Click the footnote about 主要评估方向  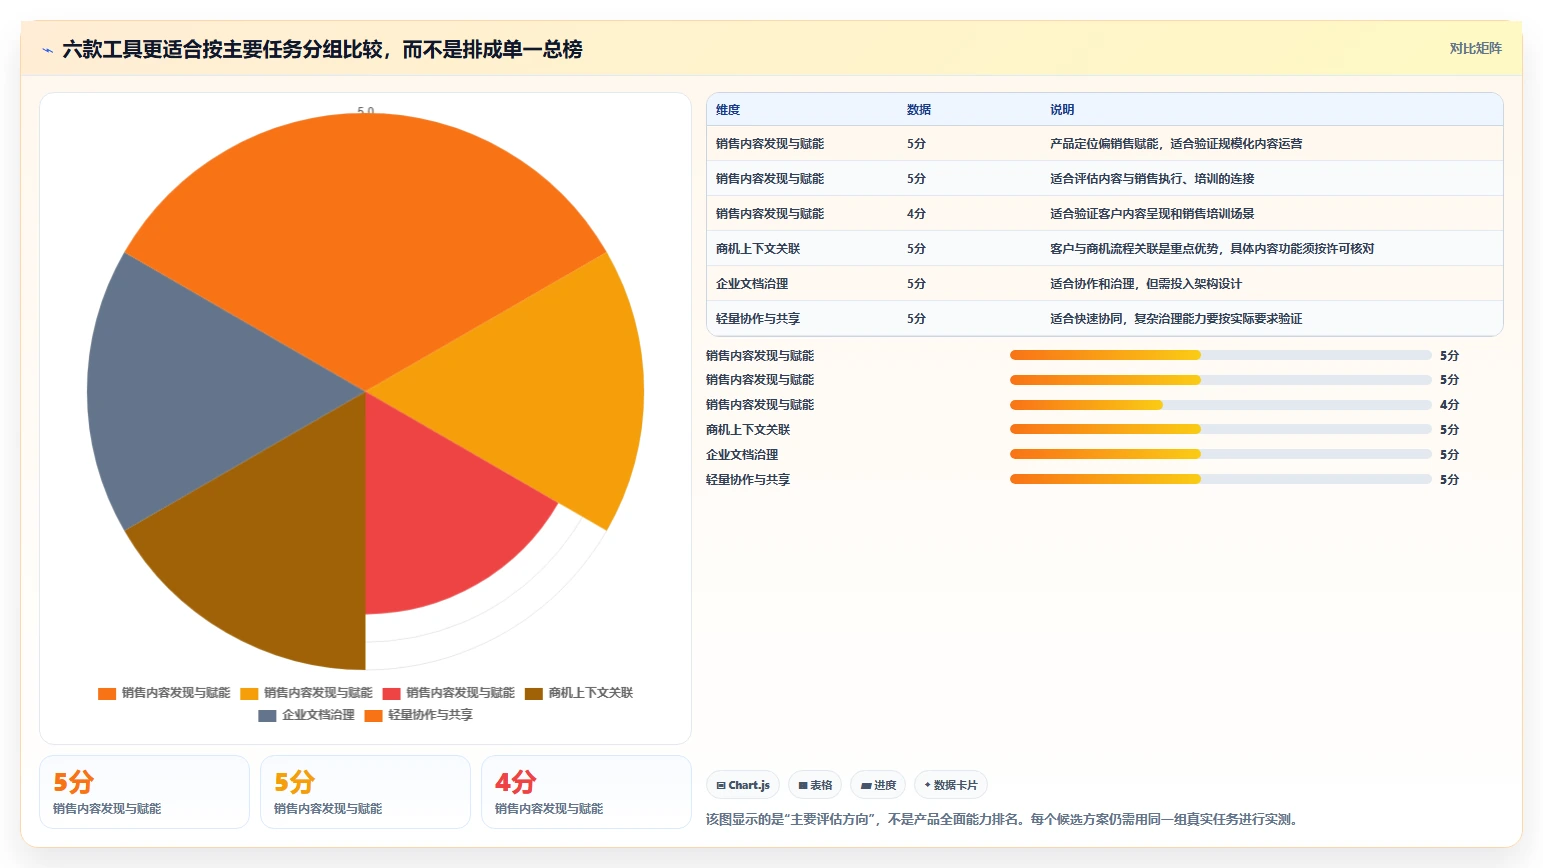tap(1004, 820)
